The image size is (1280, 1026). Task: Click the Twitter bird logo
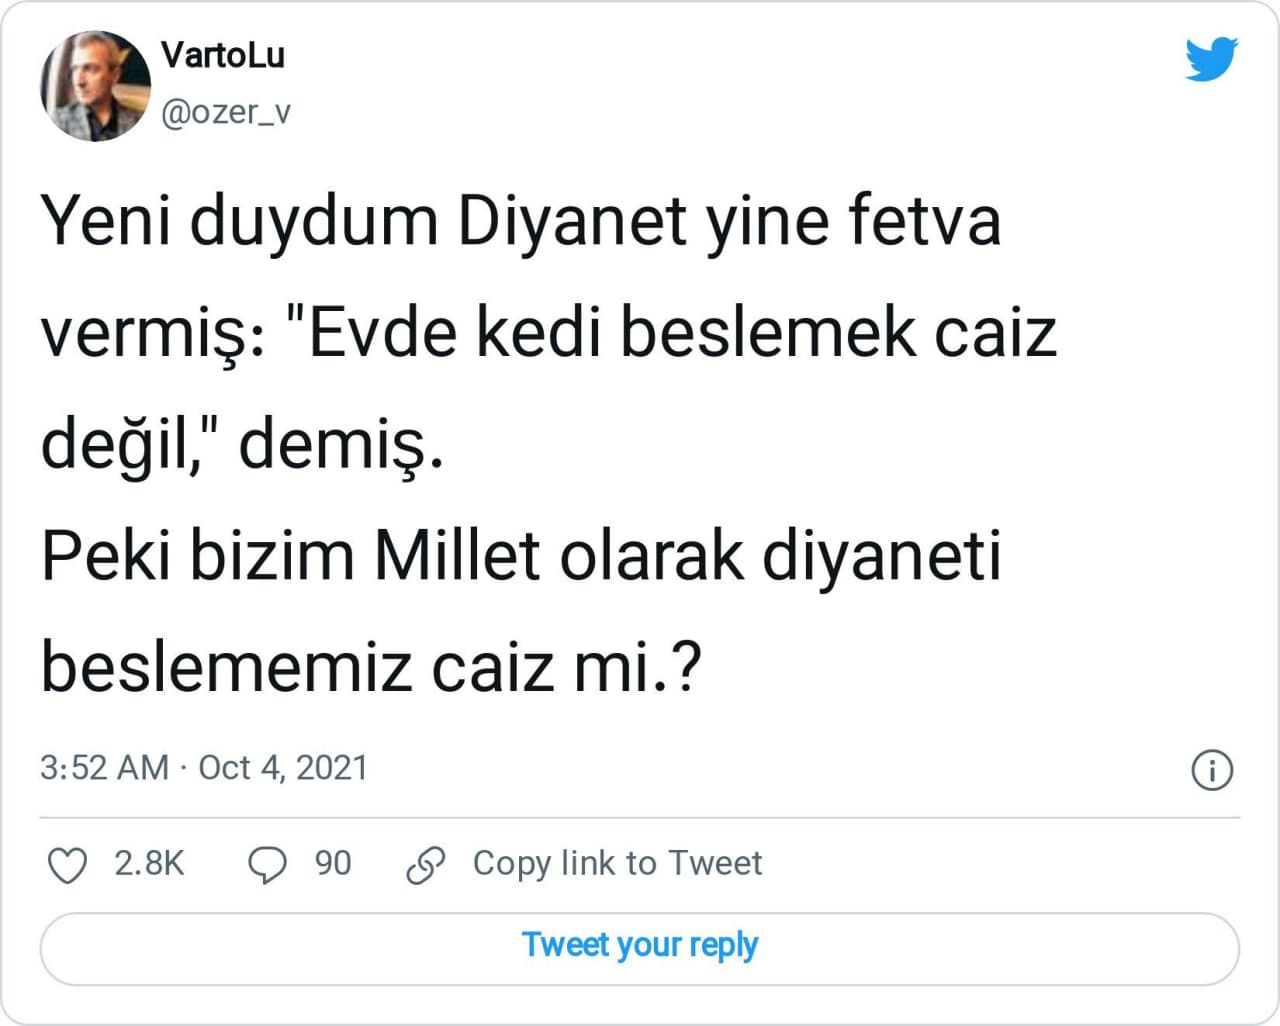click(x=1211, y=59)
